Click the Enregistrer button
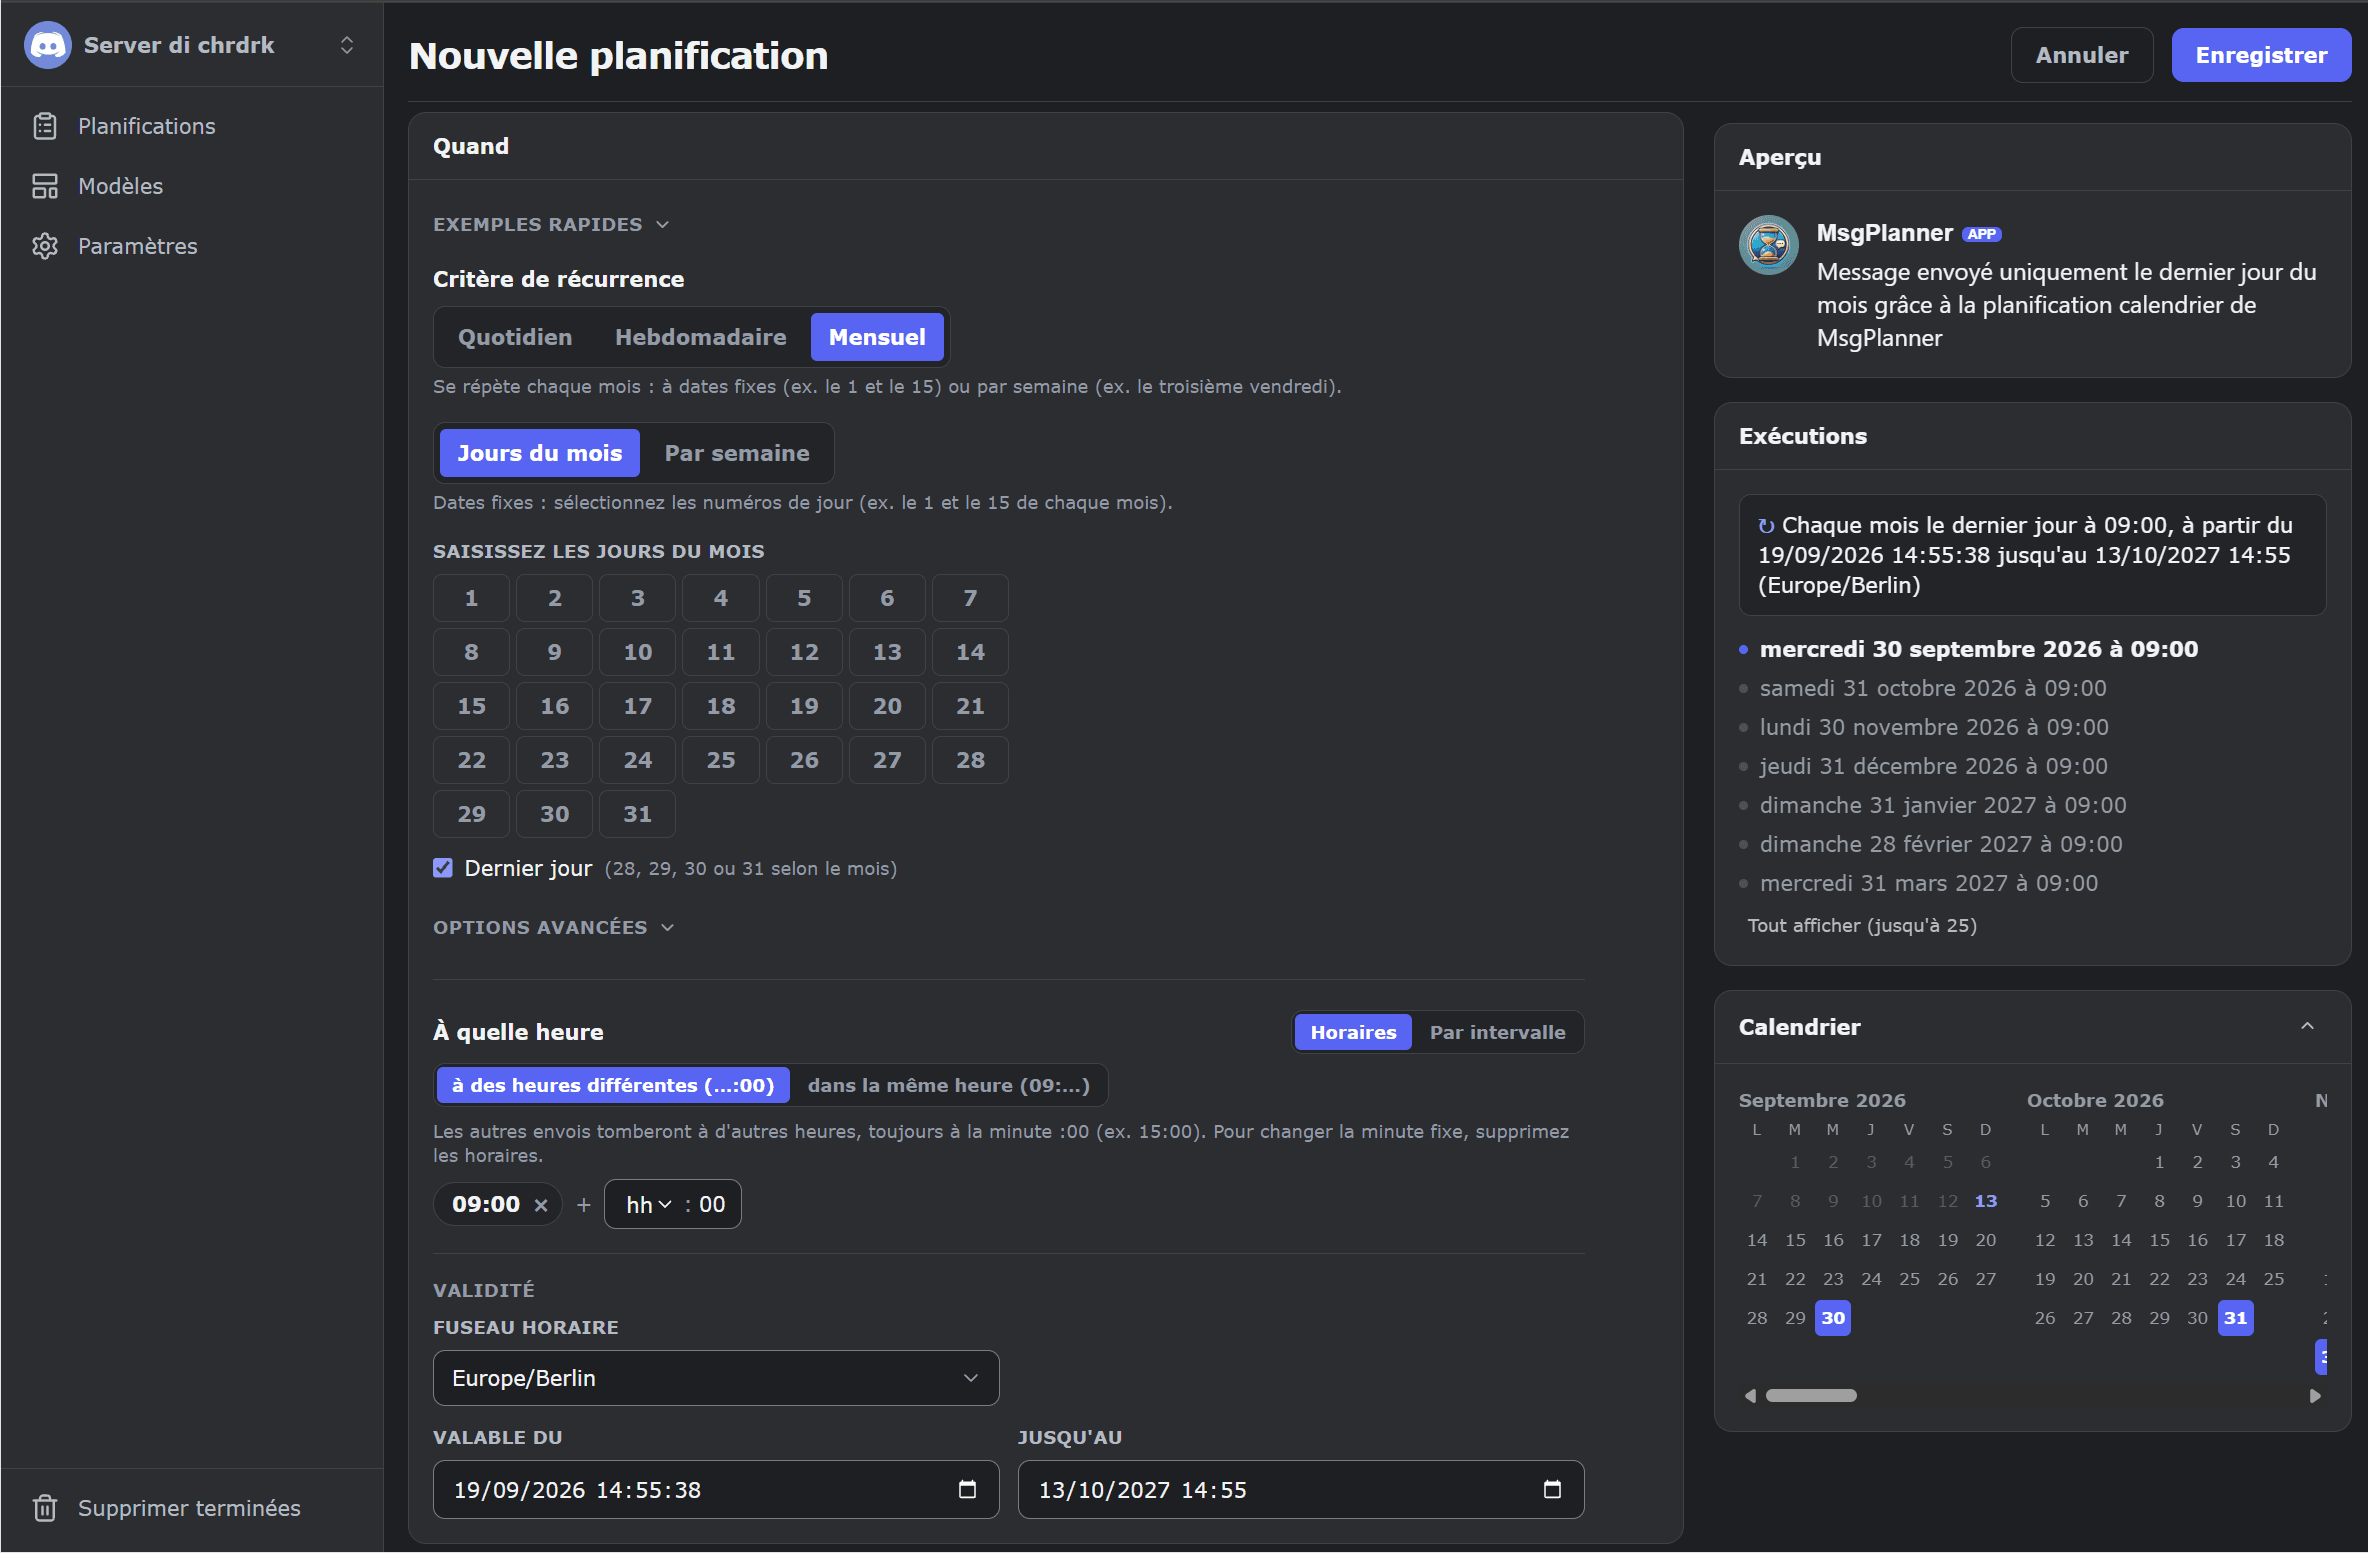This screenshot has width=2368, height=1553. pyautogui.click(x=2261, y=55)
